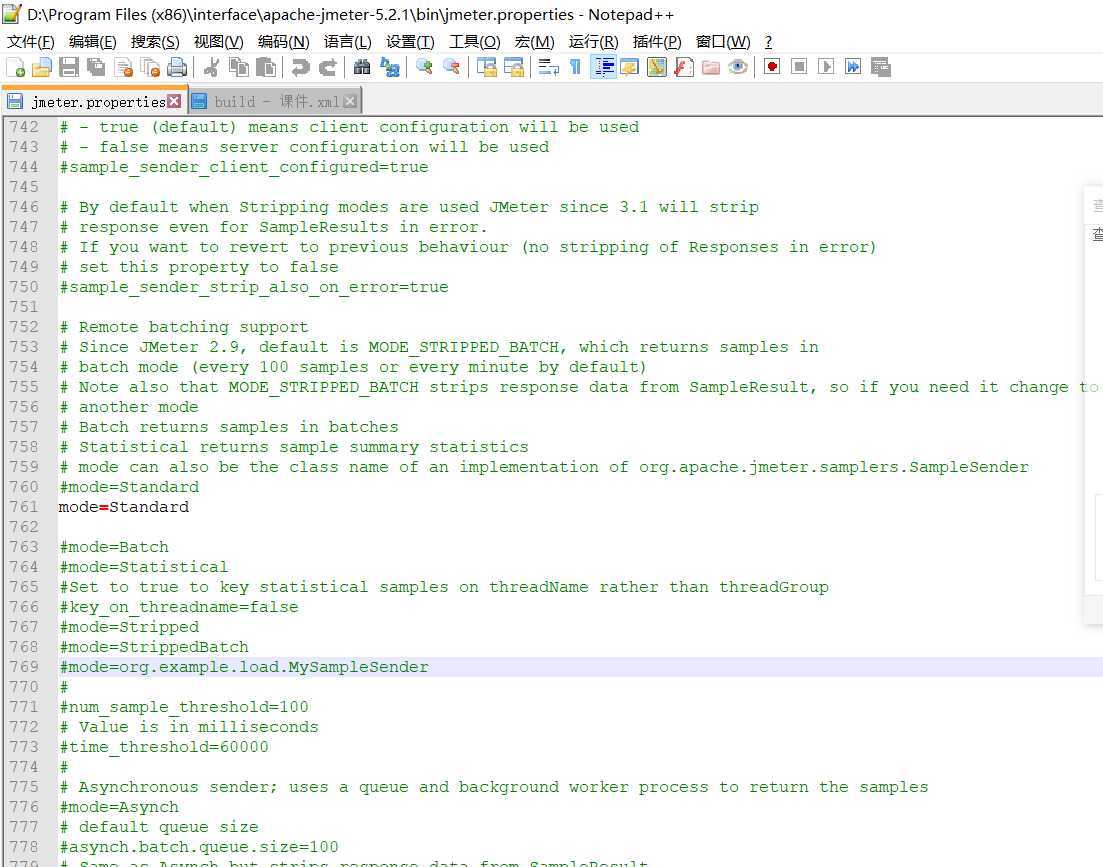Click the Redo arrow icon
The height and width of the screenshot is (867, 1103).
pyautogui.click(x=327, y=68)
